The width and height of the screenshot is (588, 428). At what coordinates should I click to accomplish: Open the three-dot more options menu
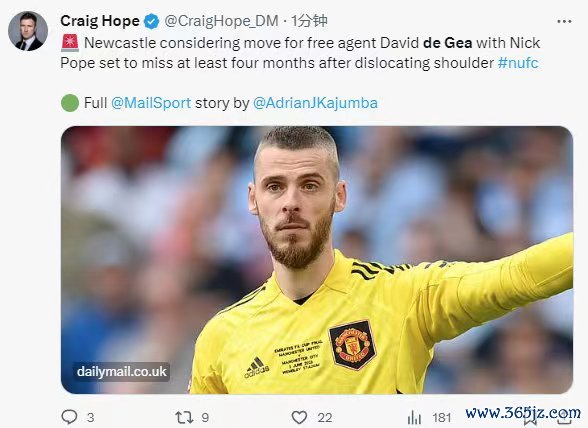564,21
